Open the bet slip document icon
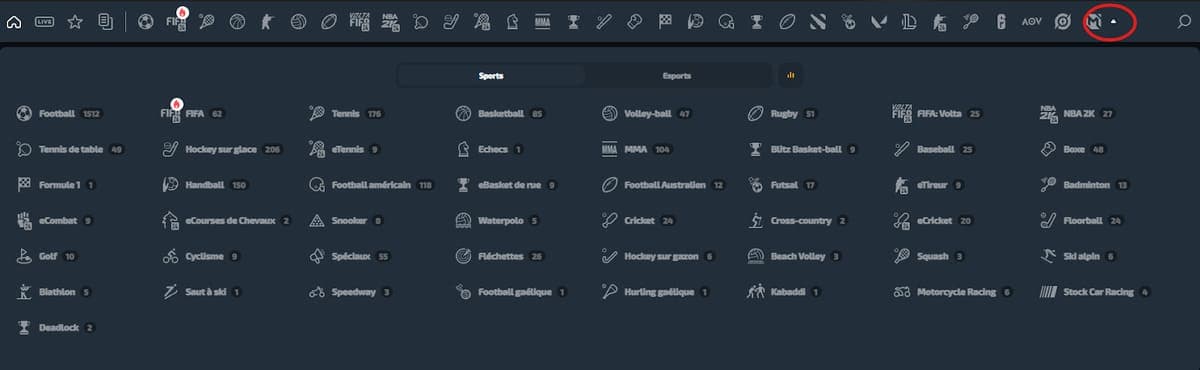This screenshot has height=370, width=1200. tap(105, 21)
